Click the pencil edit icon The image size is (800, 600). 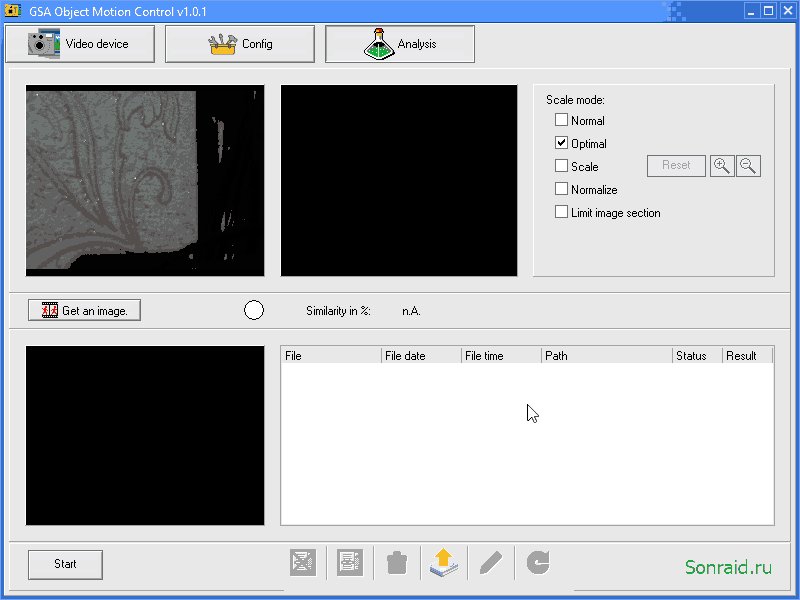pos(491,563)
